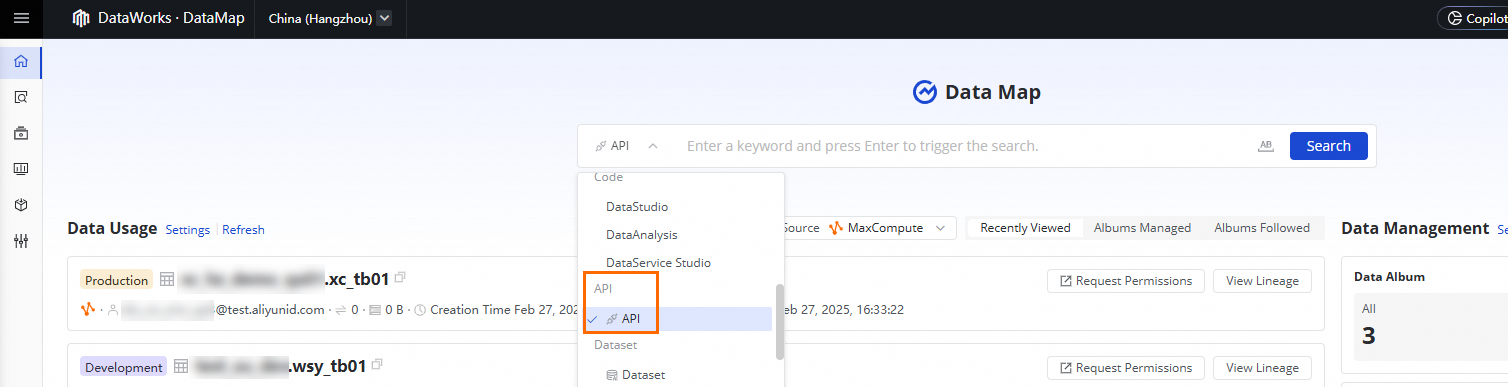
Task: Switch to the Albums Managed tab
Action: click(1142, 228)
